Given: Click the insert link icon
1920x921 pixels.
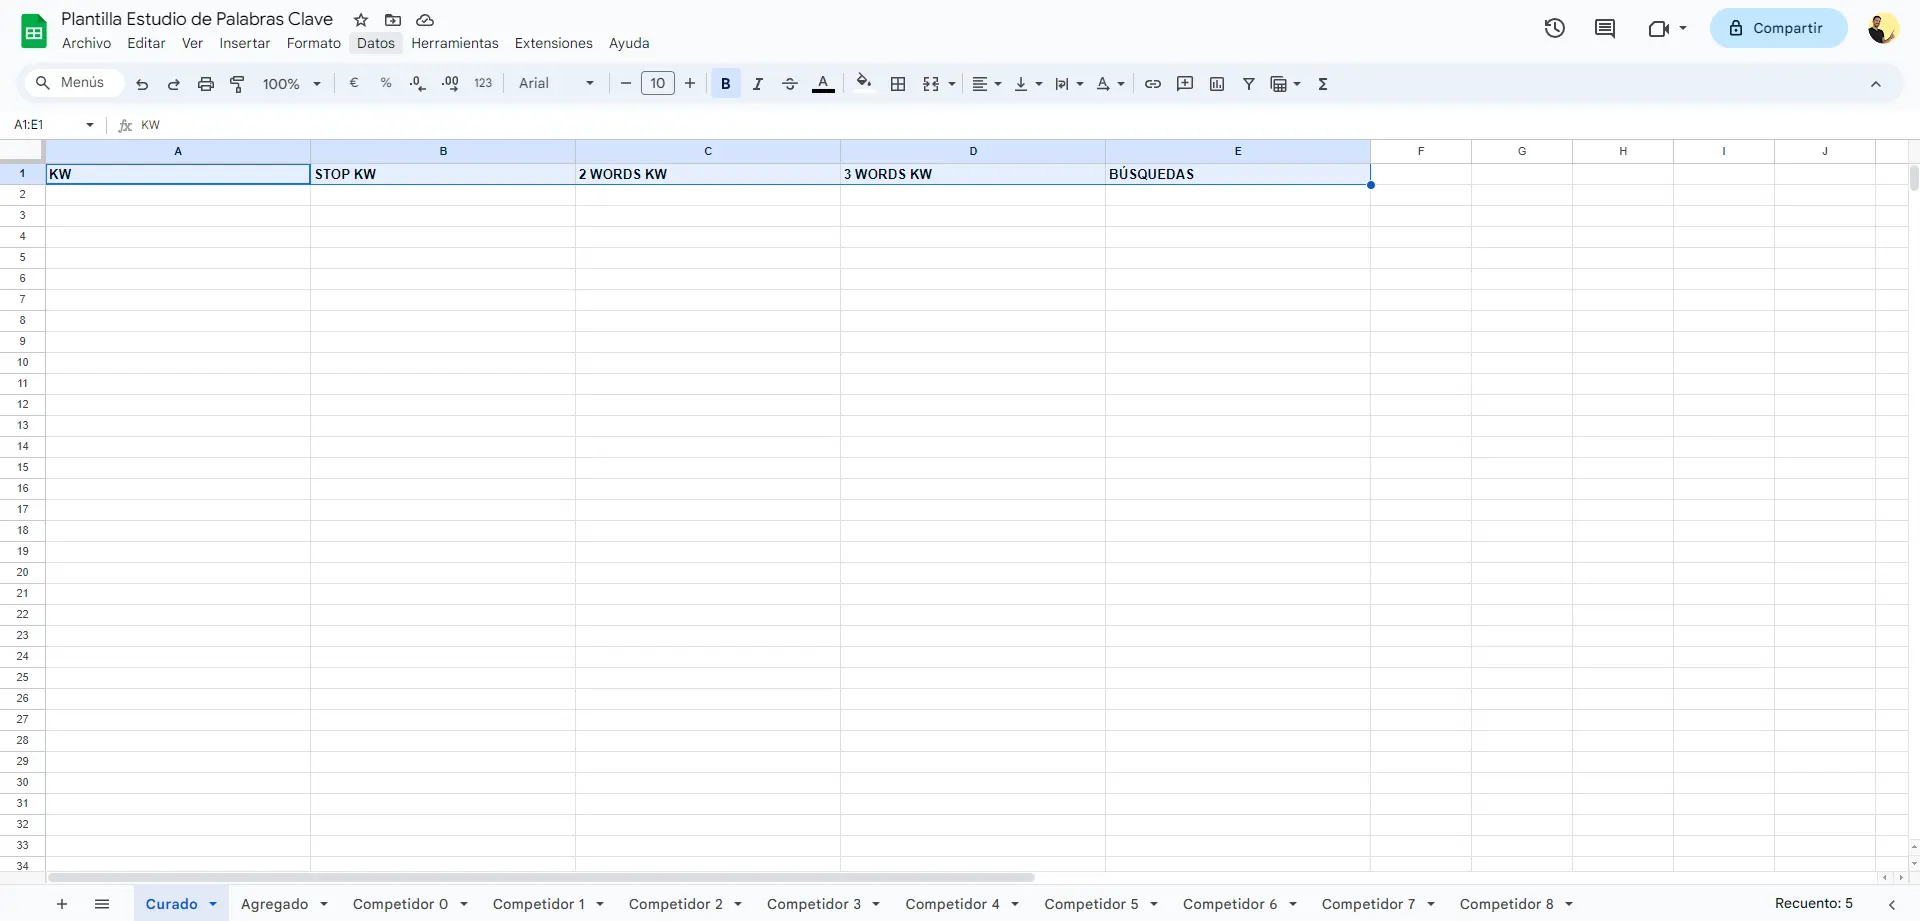Looking at the screenshot, I should [x=1153, y=84].
